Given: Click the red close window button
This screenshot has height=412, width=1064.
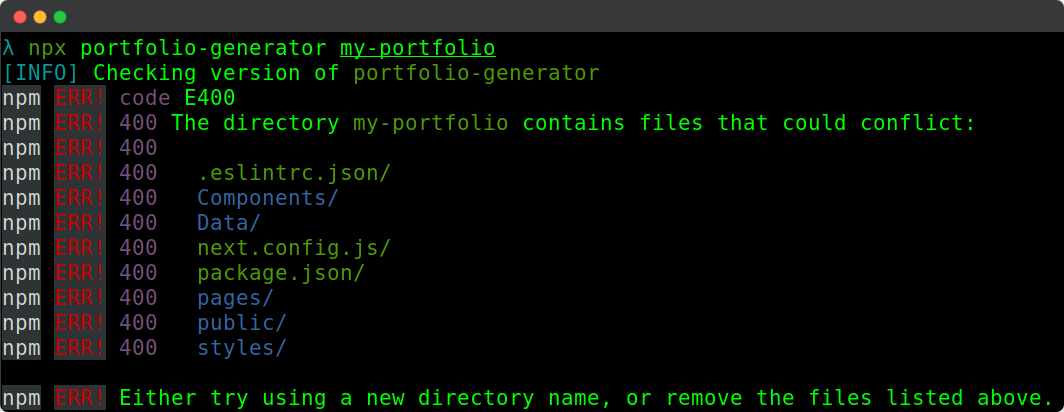Looking at the screenshot, I should click(20, 17).
